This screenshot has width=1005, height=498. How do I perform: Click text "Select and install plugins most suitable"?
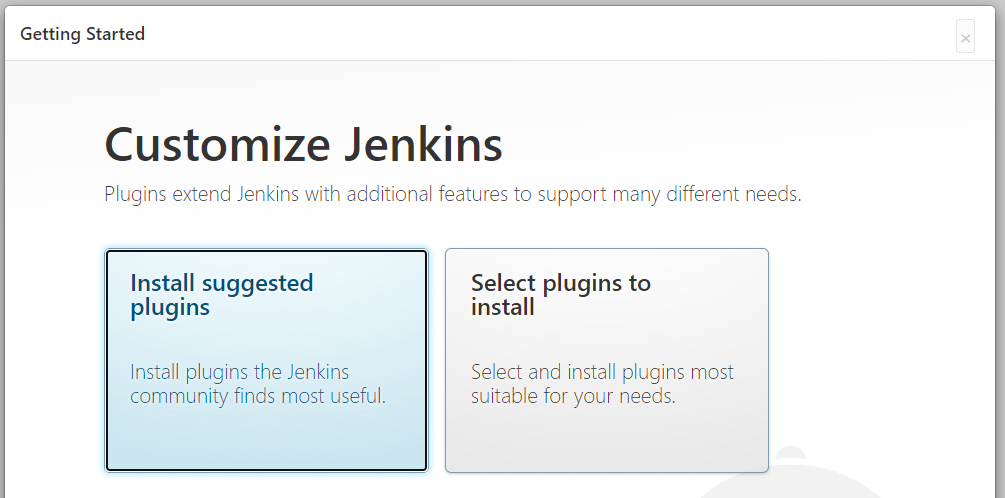pyautogui.click(x=602, y=383)
